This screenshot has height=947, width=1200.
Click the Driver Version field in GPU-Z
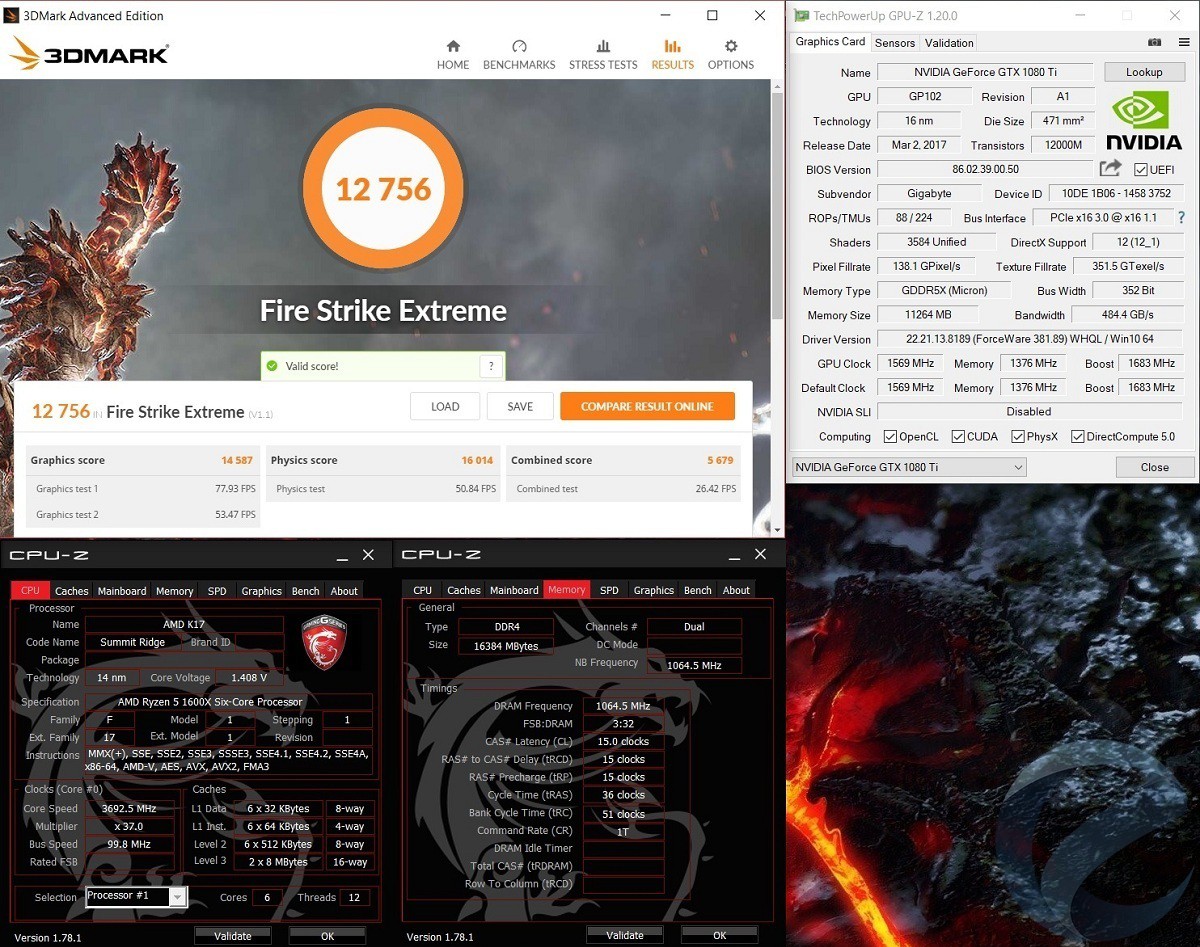(1030, 339)
